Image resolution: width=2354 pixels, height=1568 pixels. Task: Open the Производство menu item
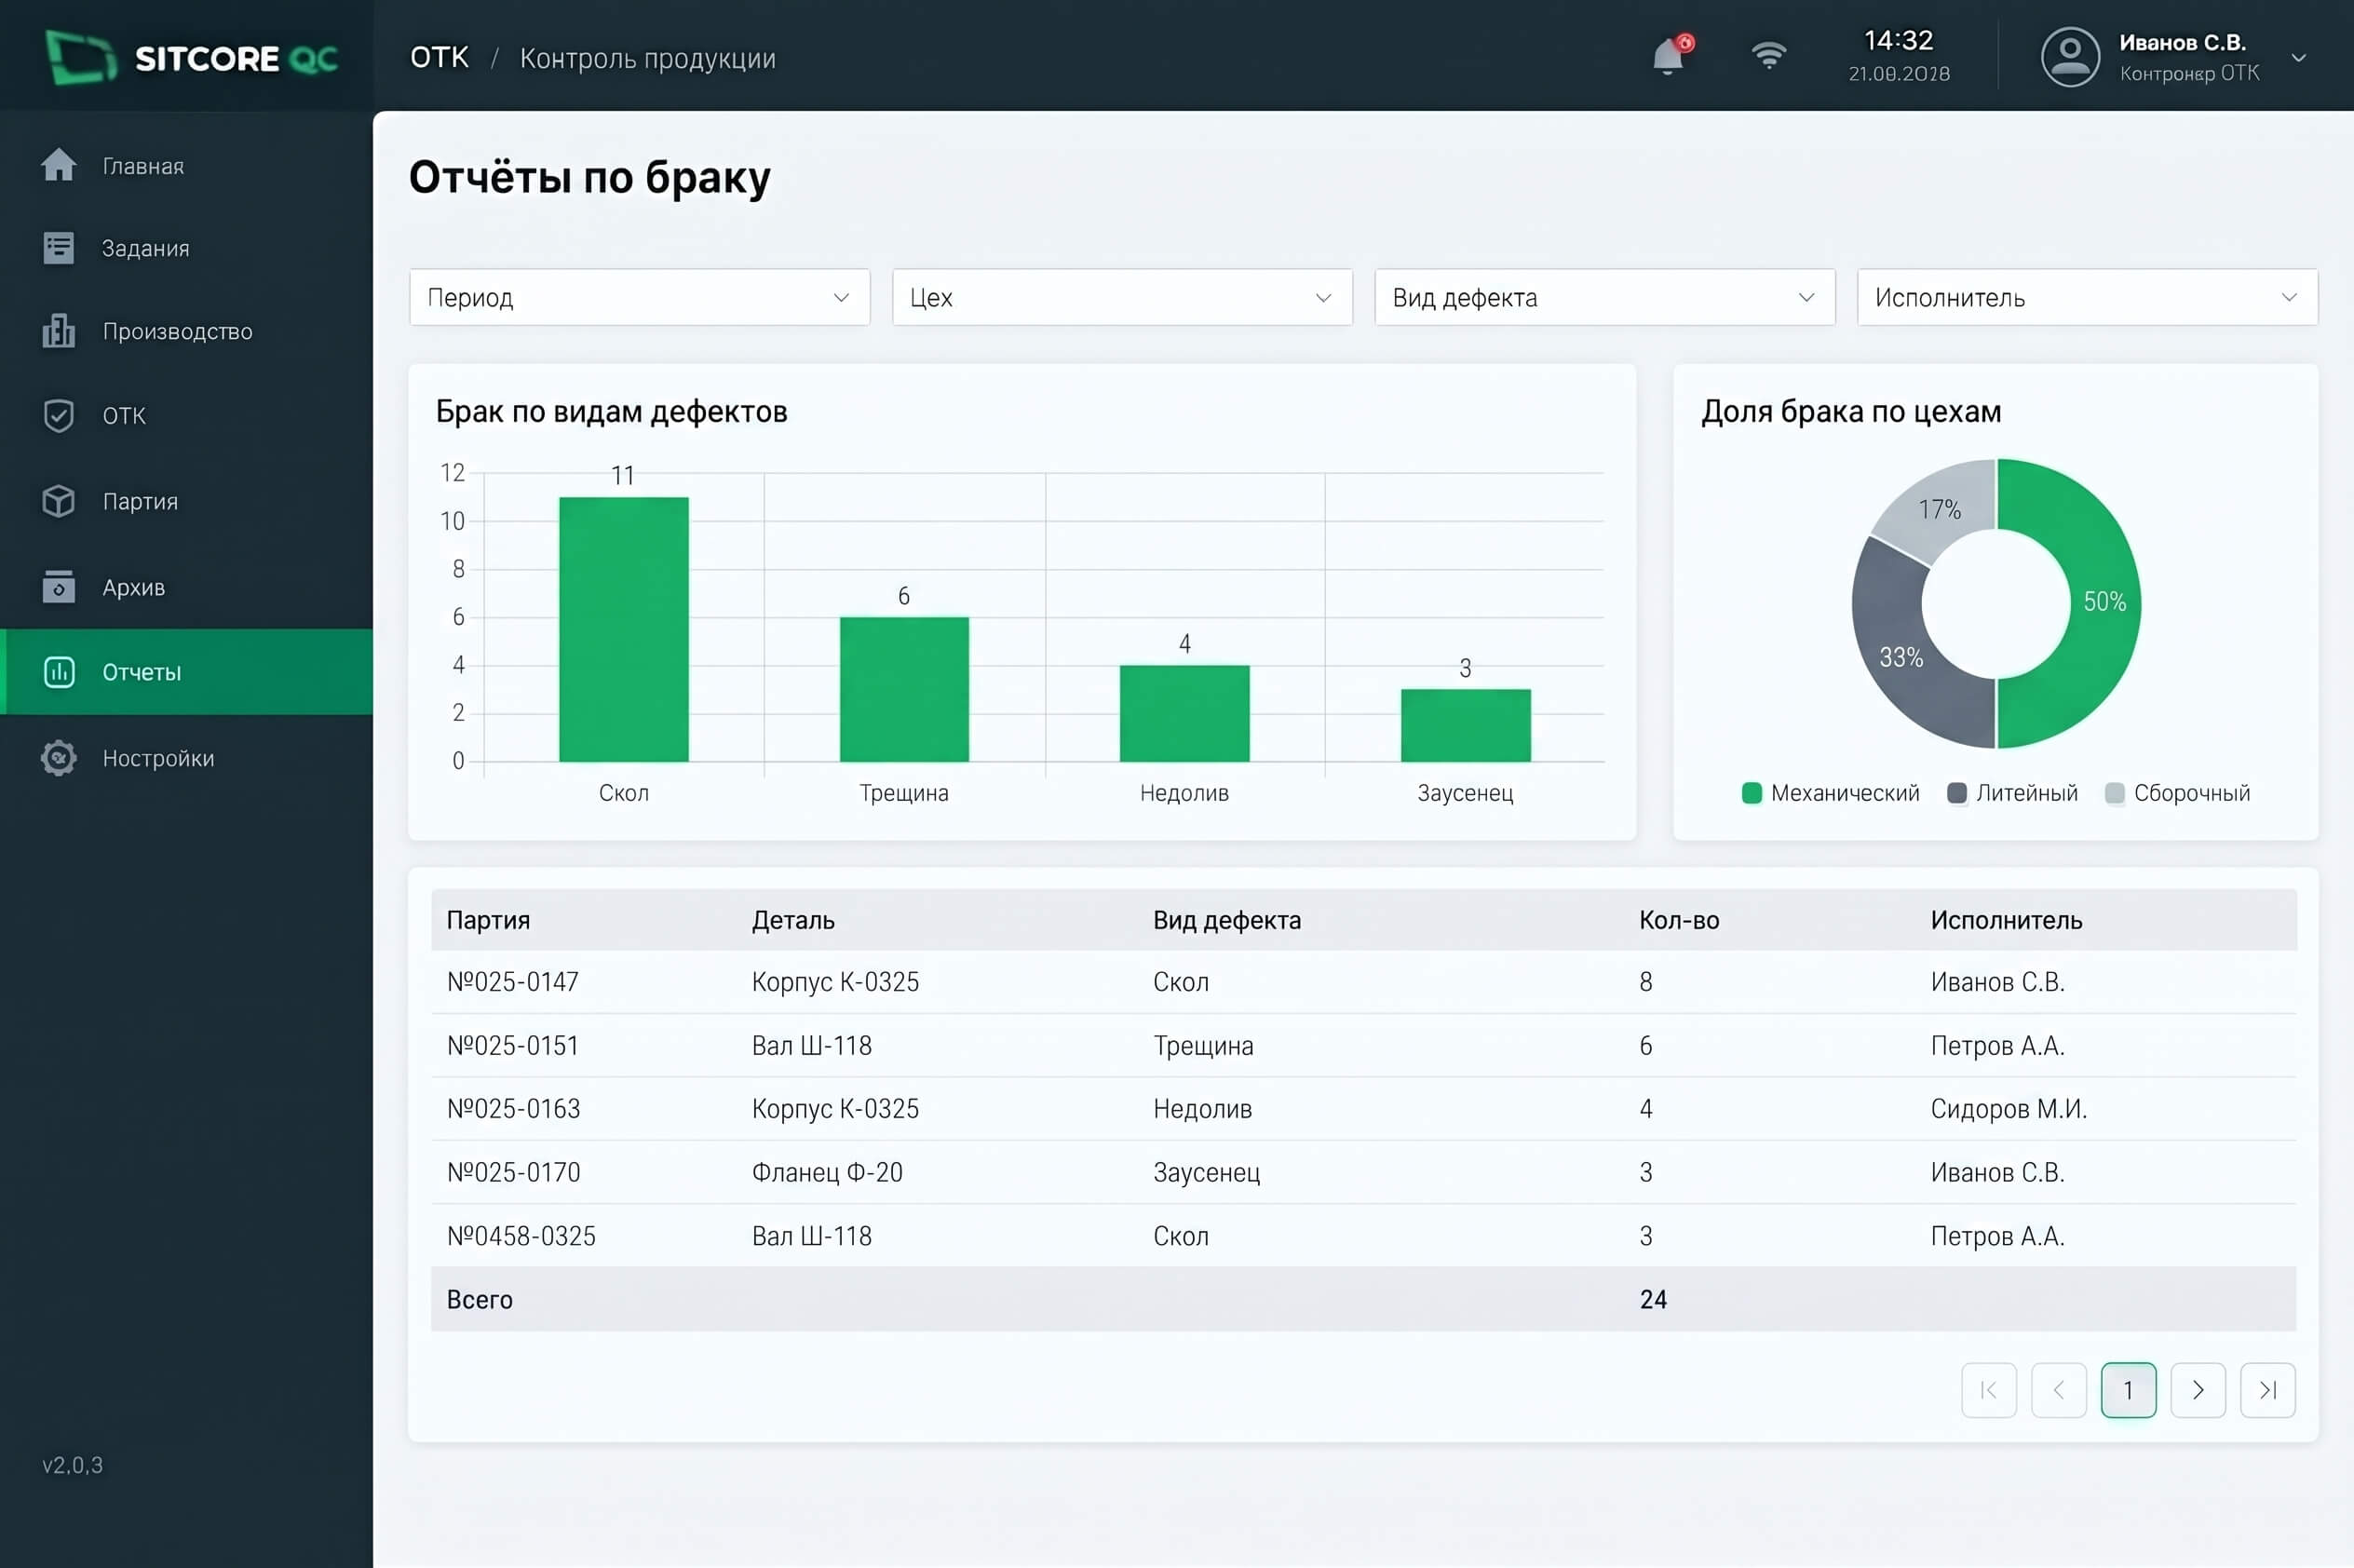tap(187, 331)
